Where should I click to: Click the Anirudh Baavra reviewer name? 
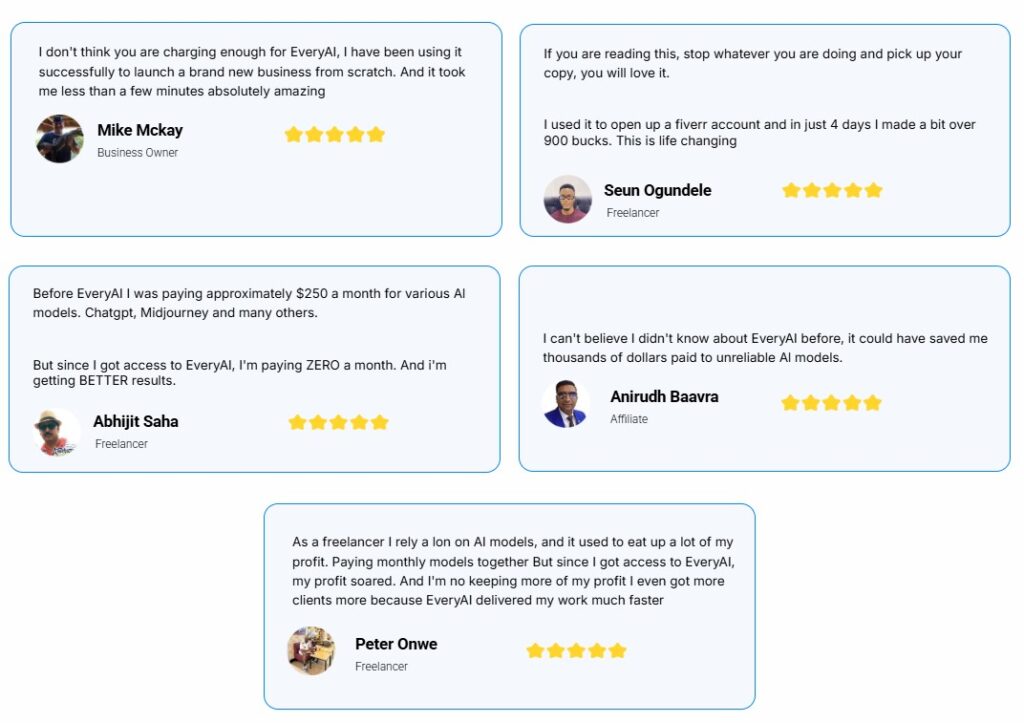click(x=664, y=397)
